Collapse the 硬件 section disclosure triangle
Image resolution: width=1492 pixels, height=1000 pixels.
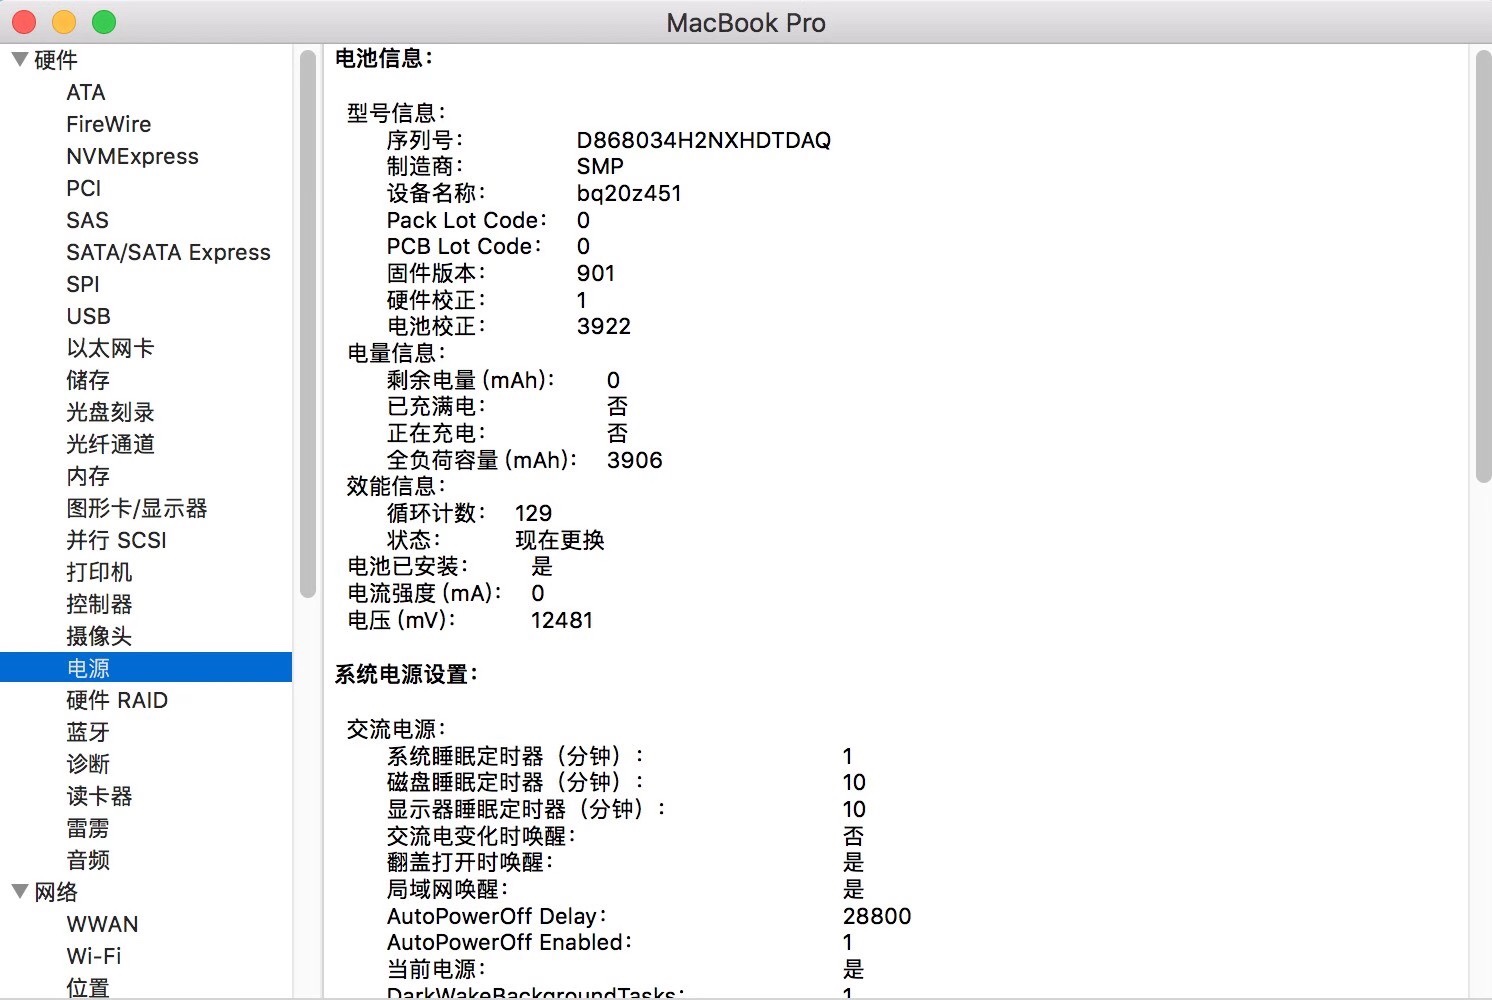tap(19, 60)
